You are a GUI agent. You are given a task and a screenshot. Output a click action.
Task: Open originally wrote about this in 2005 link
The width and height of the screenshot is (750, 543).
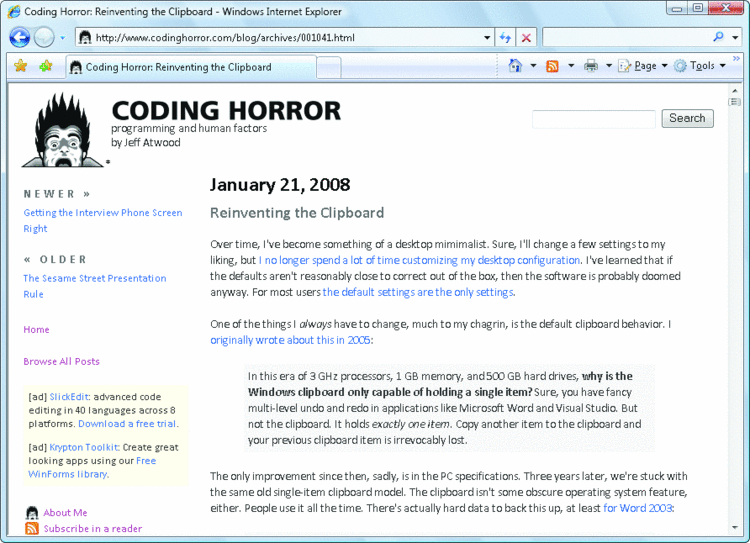[x=290, y=340]
